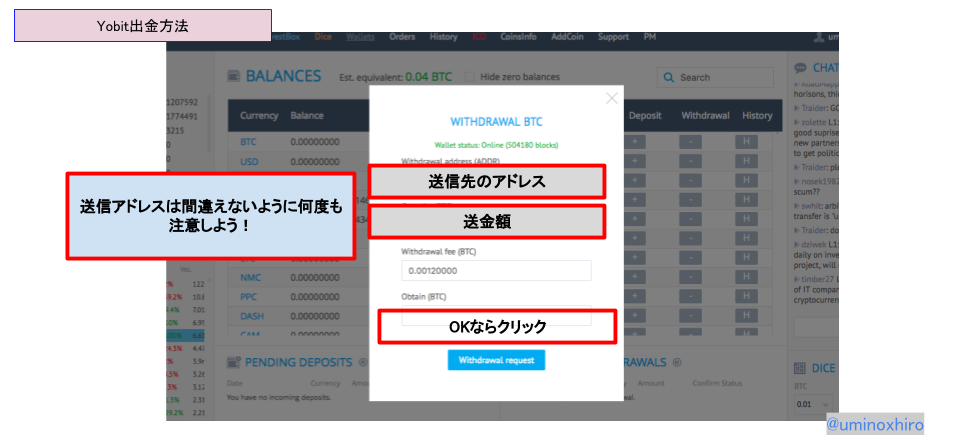Click the minus withdrawal icon for BTC
This screenshot has height=443, width=954.
pos(690,142)
